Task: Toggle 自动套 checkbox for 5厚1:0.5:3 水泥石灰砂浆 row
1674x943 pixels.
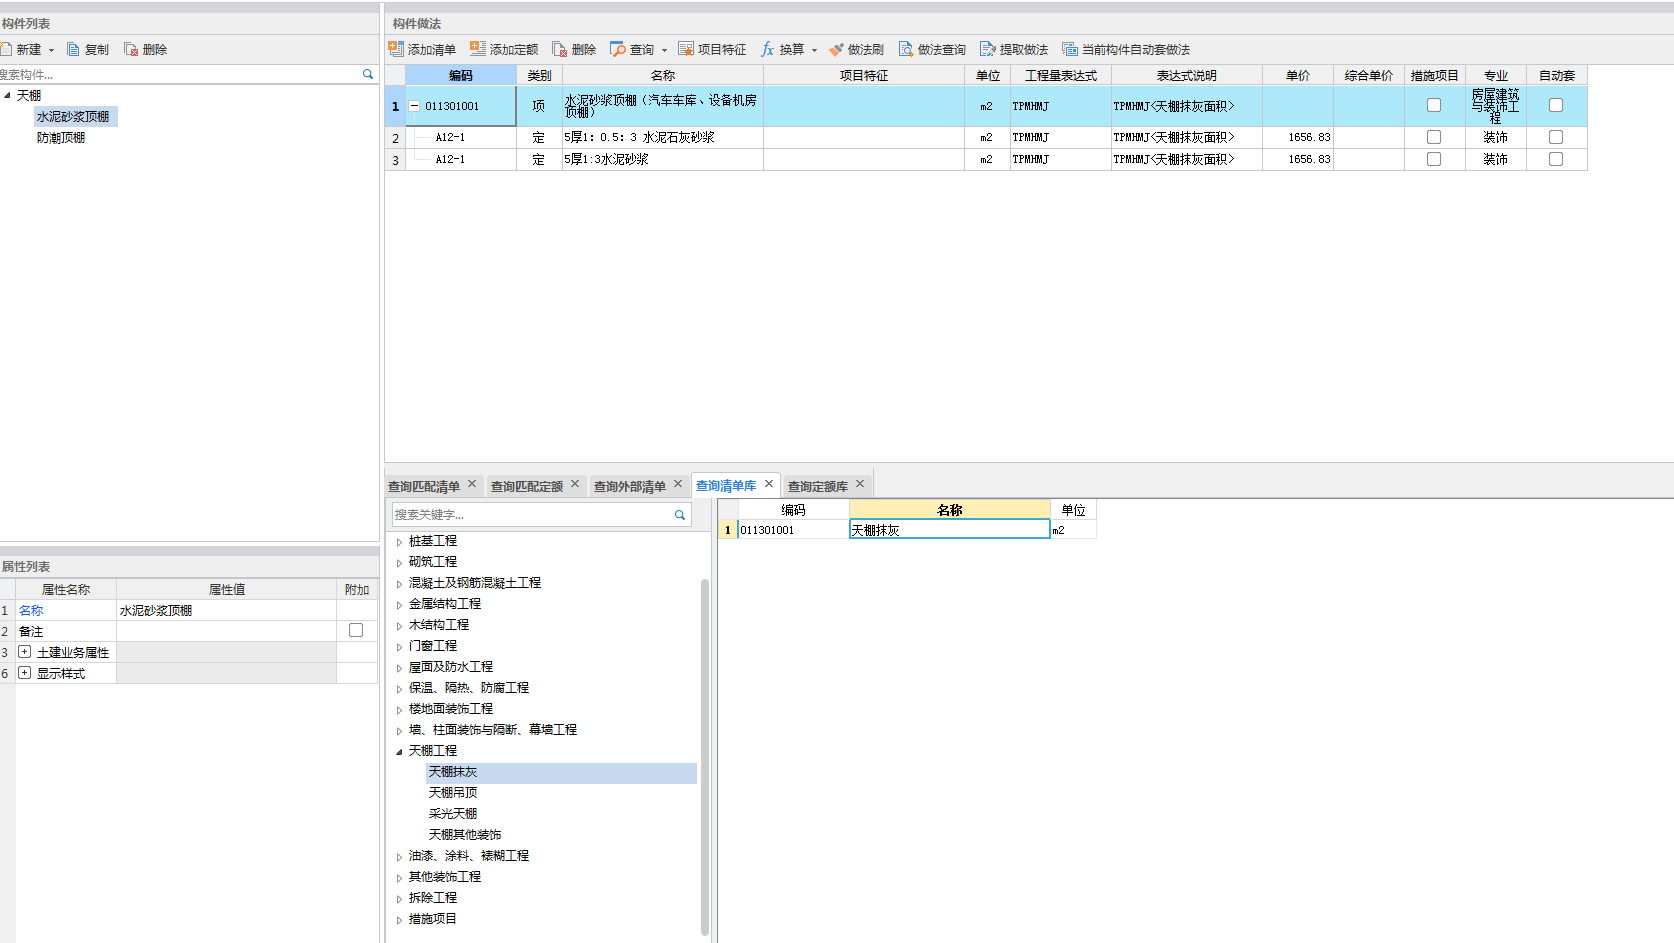Action: 1556,137
